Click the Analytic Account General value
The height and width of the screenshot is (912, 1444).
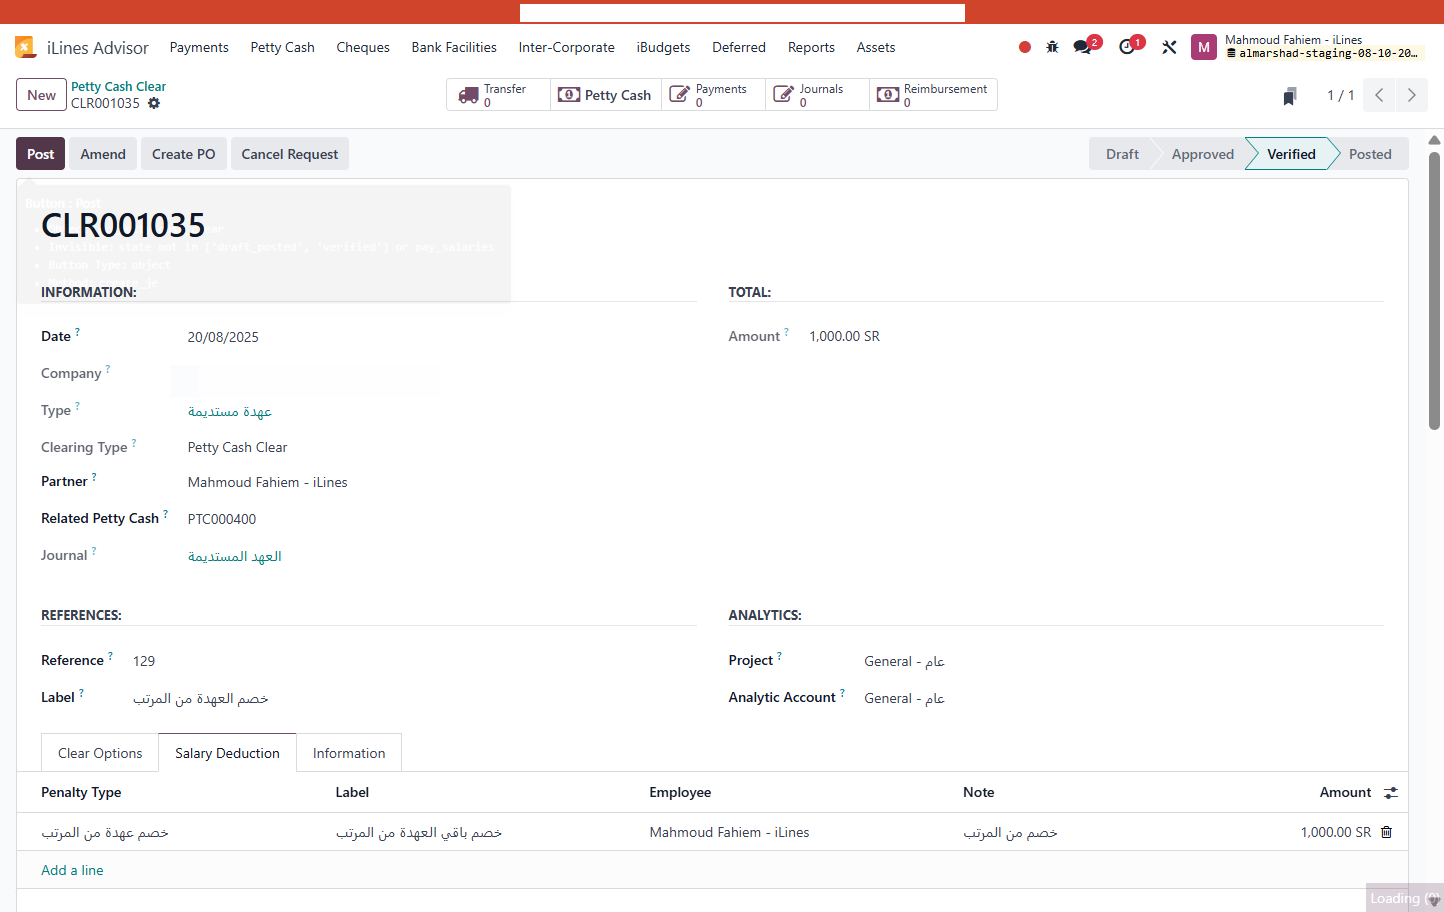[905, 698]
